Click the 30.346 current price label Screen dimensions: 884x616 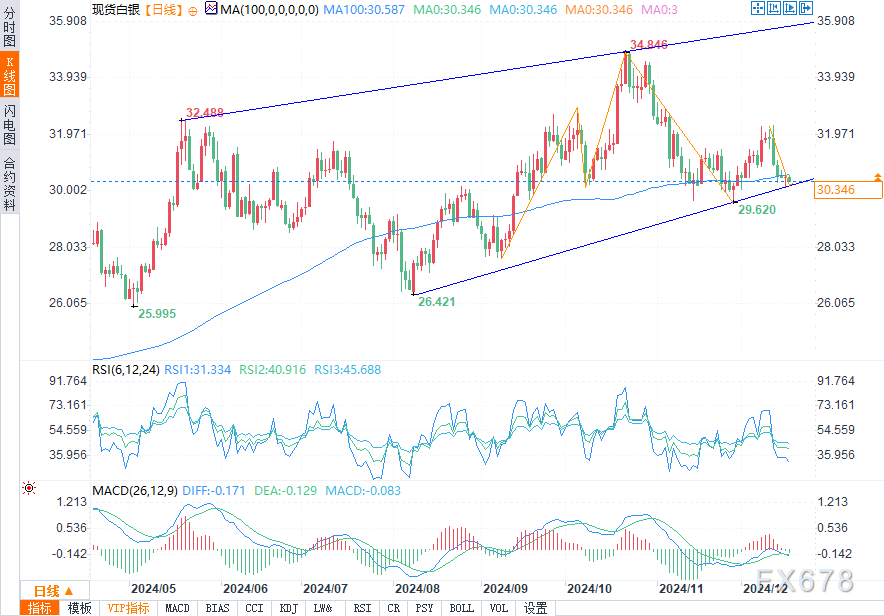click(848, 190)
